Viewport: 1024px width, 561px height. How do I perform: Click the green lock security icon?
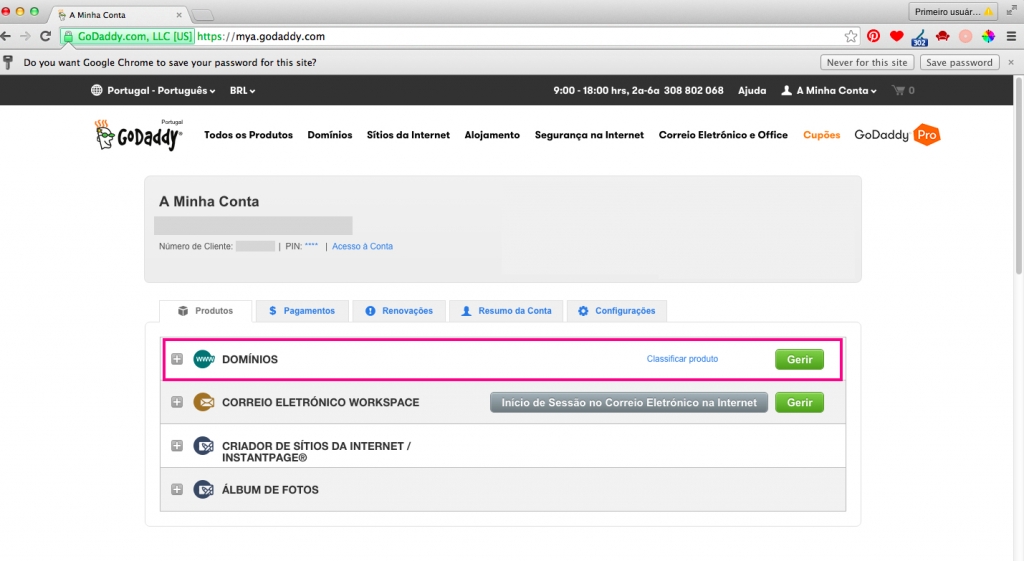tap(69, 37)
